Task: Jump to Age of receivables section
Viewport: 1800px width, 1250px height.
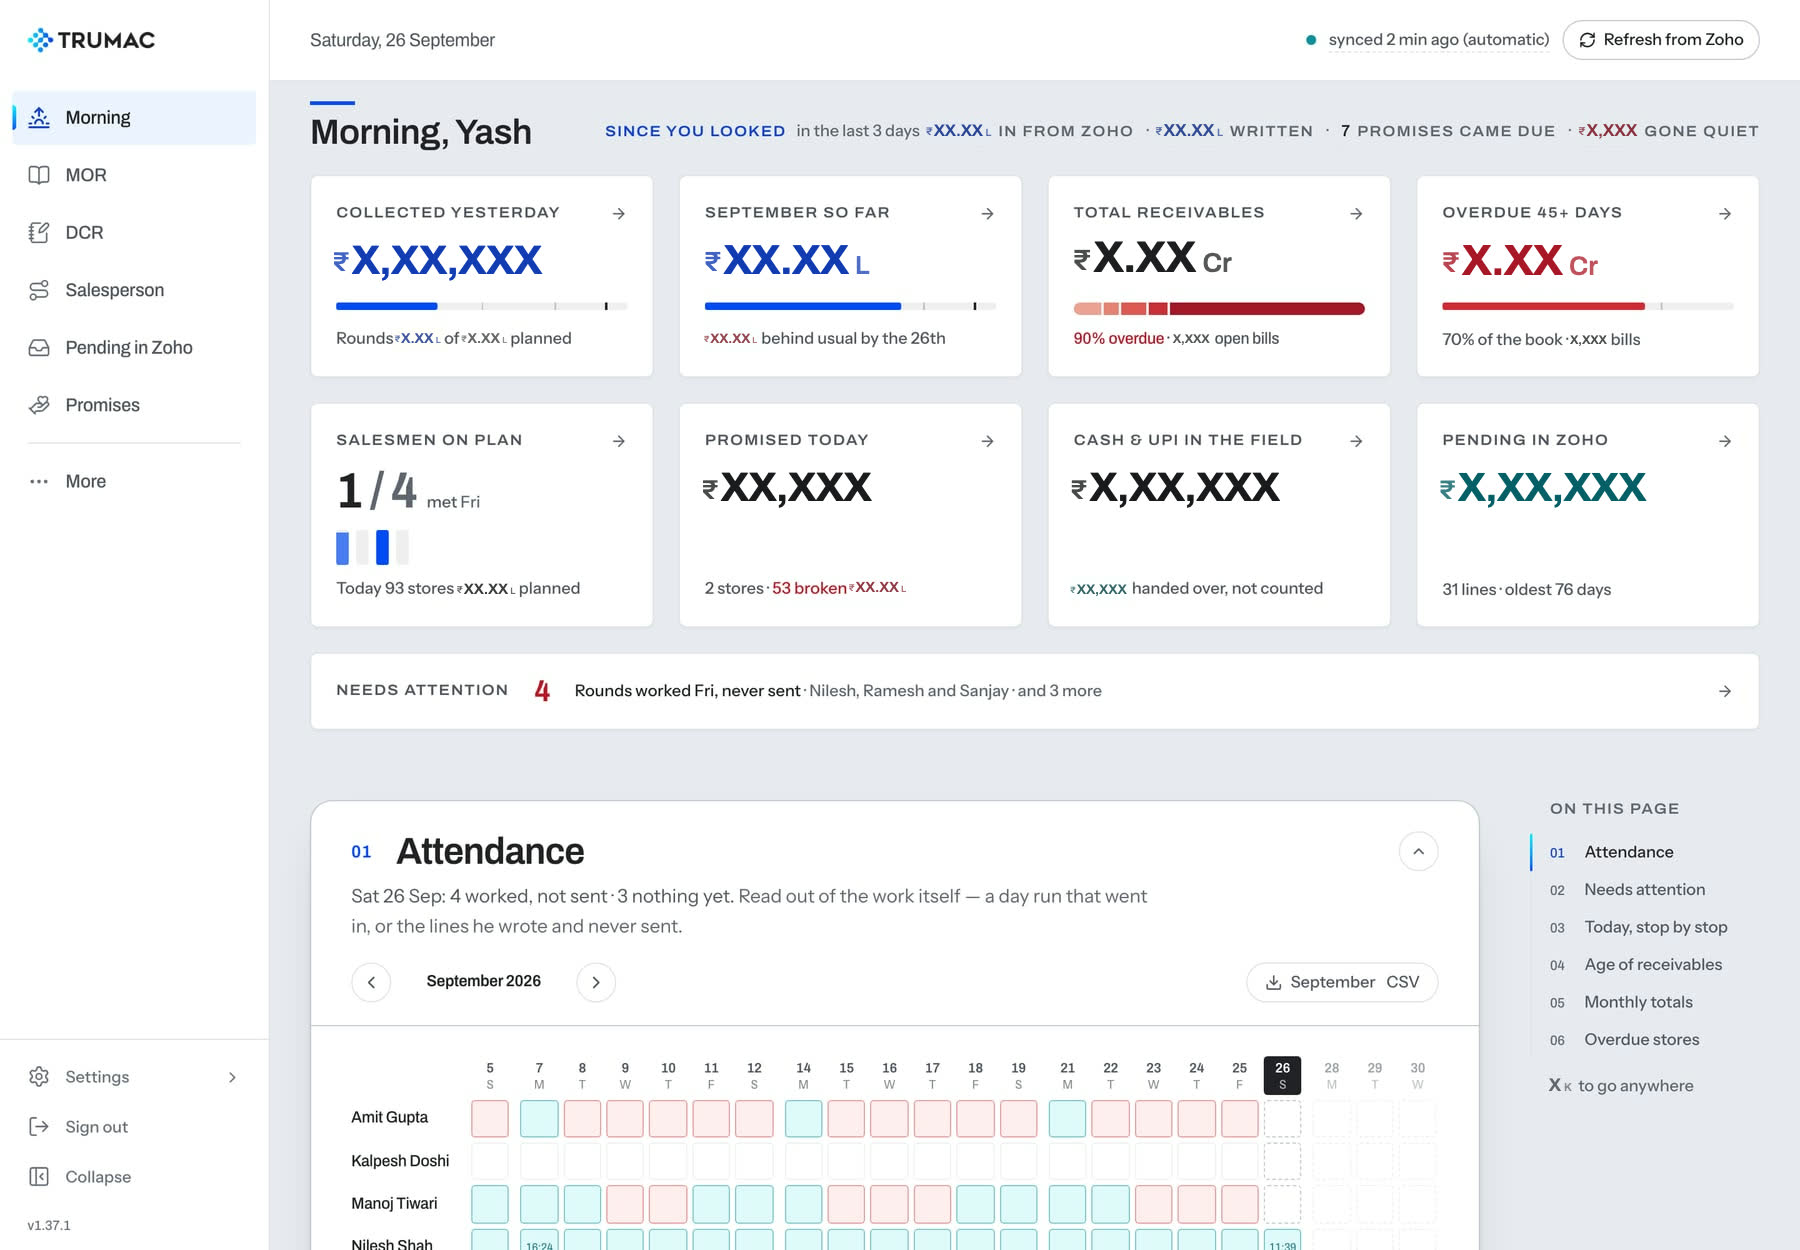Action: tap(1636, 965)
